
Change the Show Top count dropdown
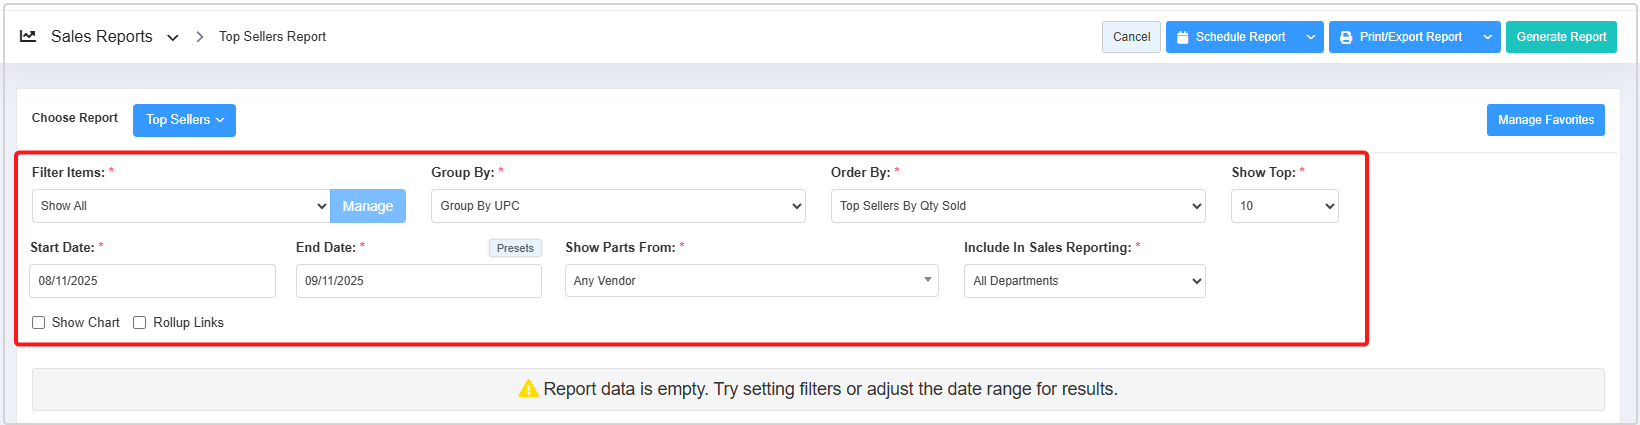point(1284,206)
